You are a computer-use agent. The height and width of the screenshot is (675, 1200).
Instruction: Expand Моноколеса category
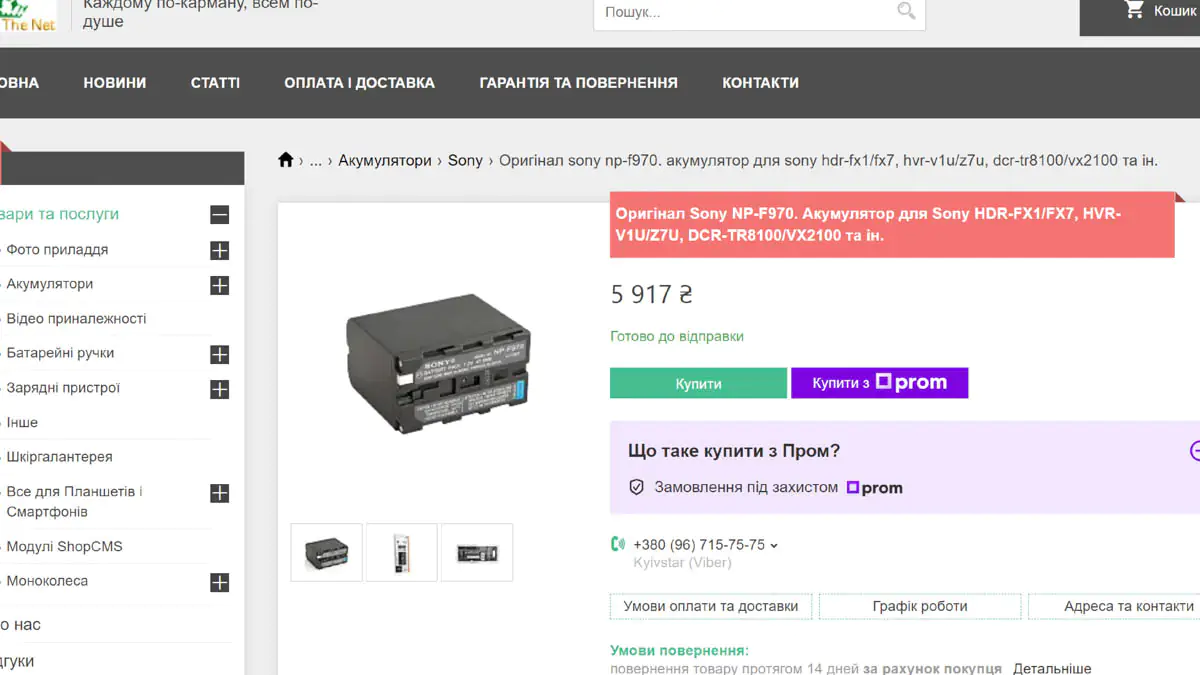click(x=220, y=582)
